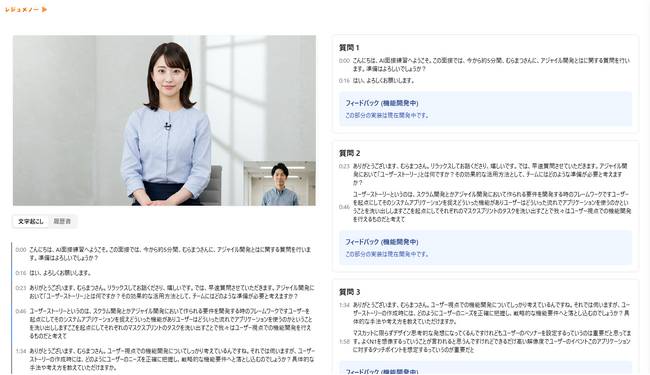
Task: Jump to 0:23 in the left transcript
Action: point(21,288)
